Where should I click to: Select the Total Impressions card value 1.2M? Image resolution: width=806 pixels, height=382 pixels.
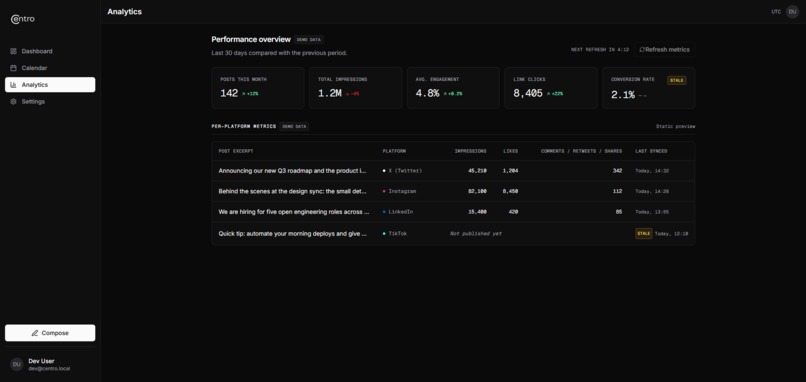(329, 94)
